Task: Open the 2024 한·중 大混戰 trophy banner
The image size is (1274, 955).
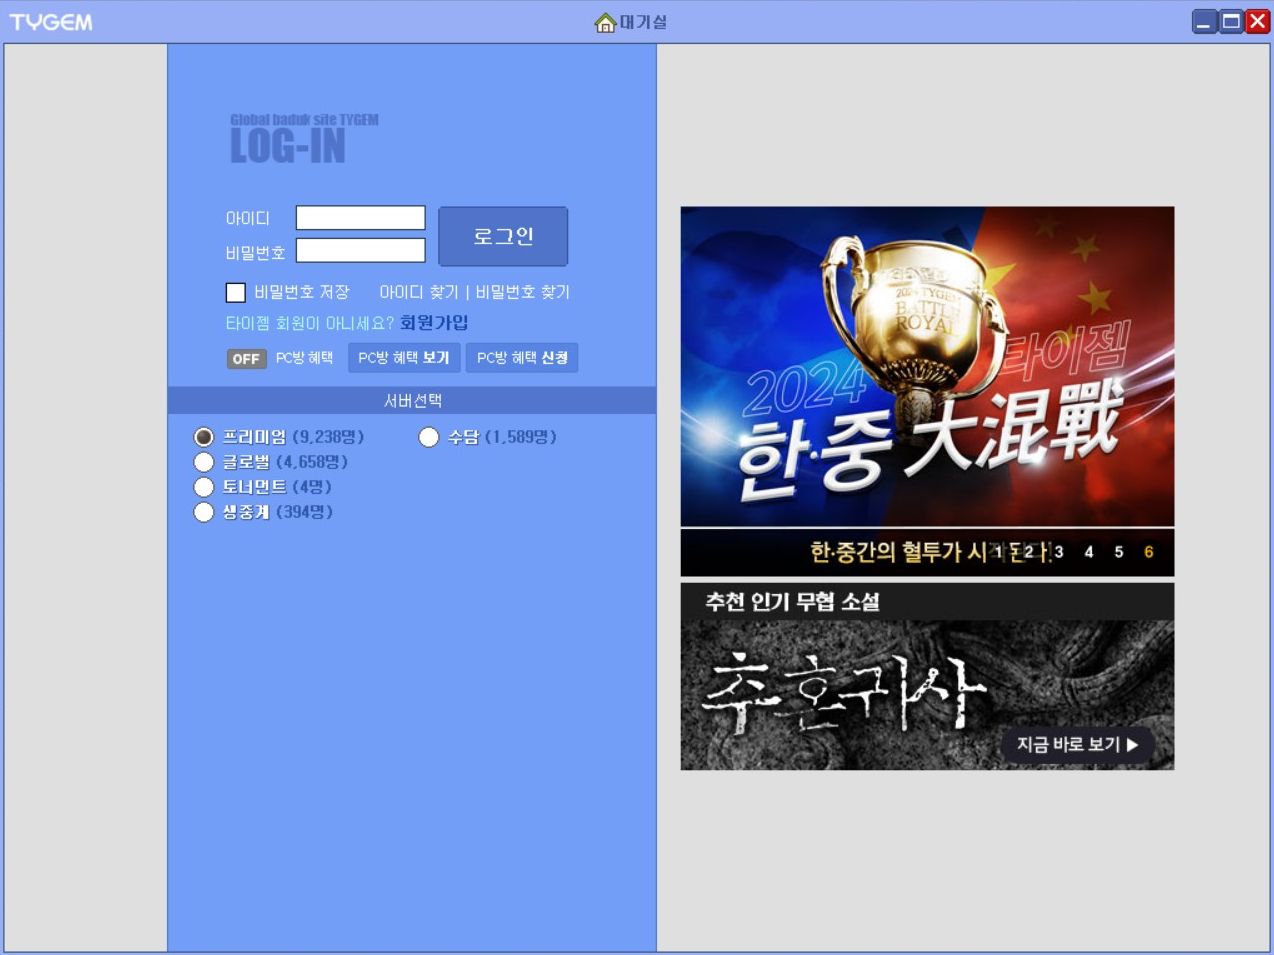Action: [927, 366]
